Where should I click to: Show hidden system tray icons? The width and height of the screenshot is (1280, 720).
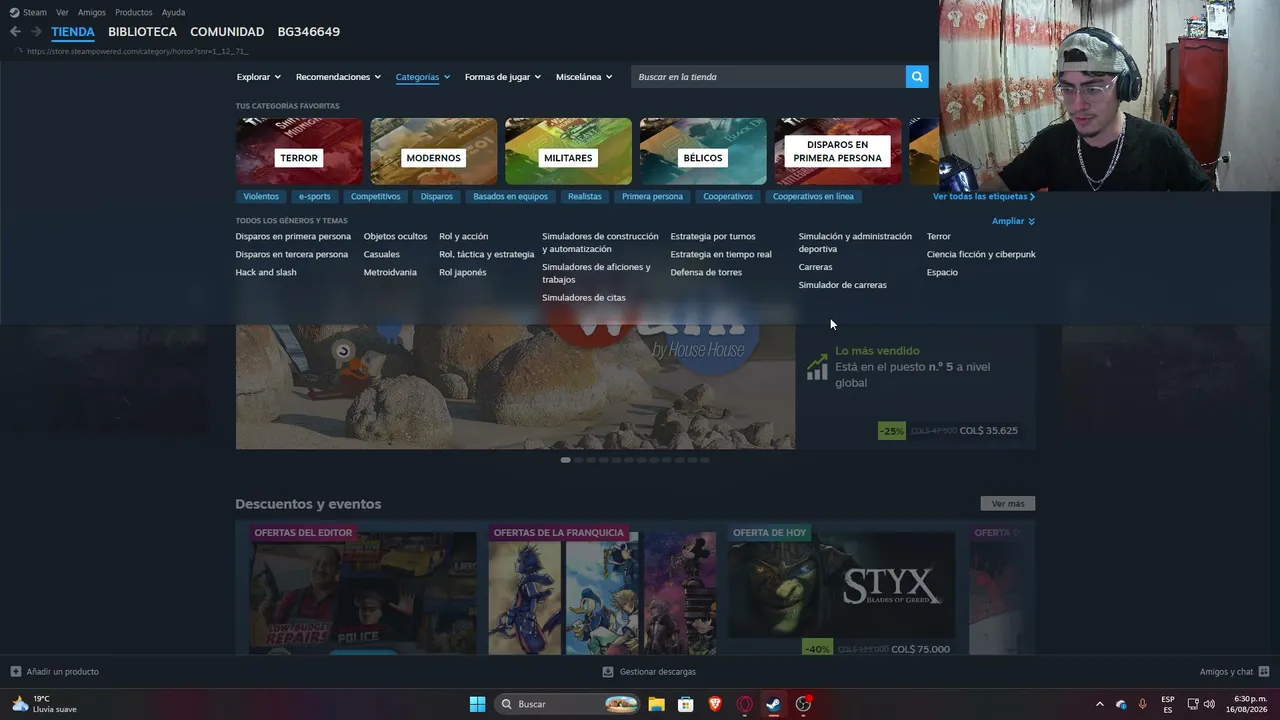[1100, 704]
